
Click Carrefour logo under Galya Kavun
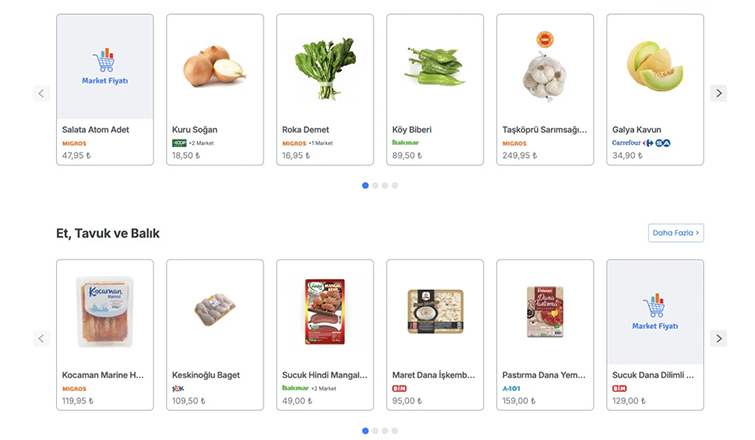pos(632,143)
